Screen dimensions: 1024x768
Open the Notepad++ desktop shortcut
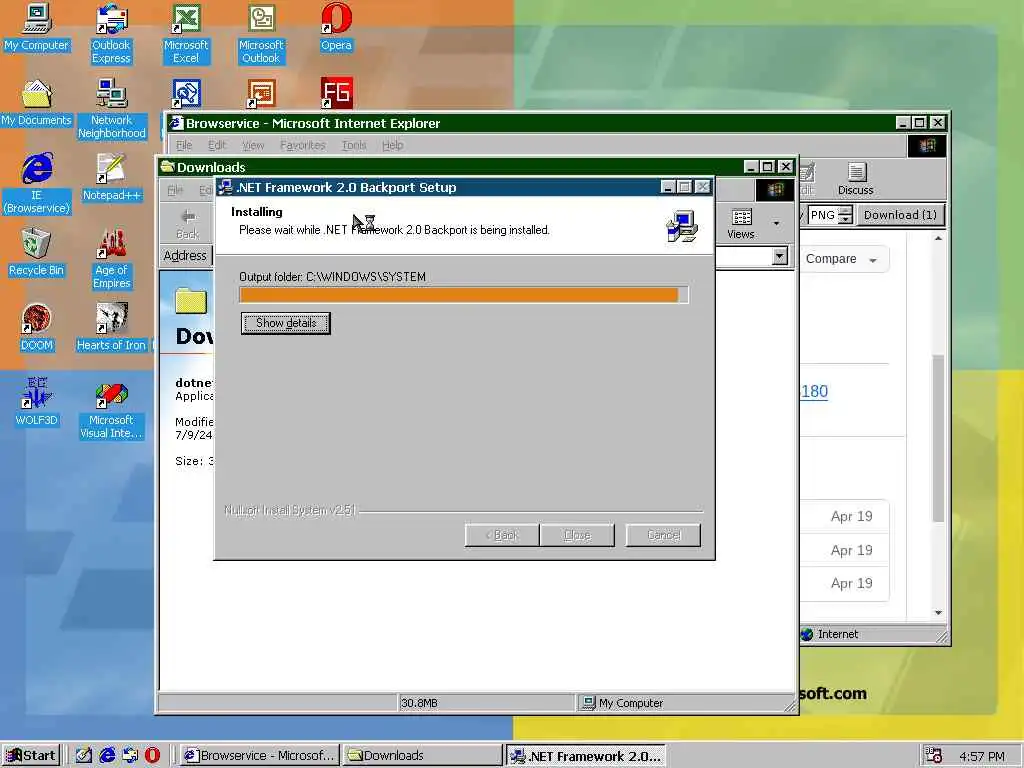pos(112,178)
